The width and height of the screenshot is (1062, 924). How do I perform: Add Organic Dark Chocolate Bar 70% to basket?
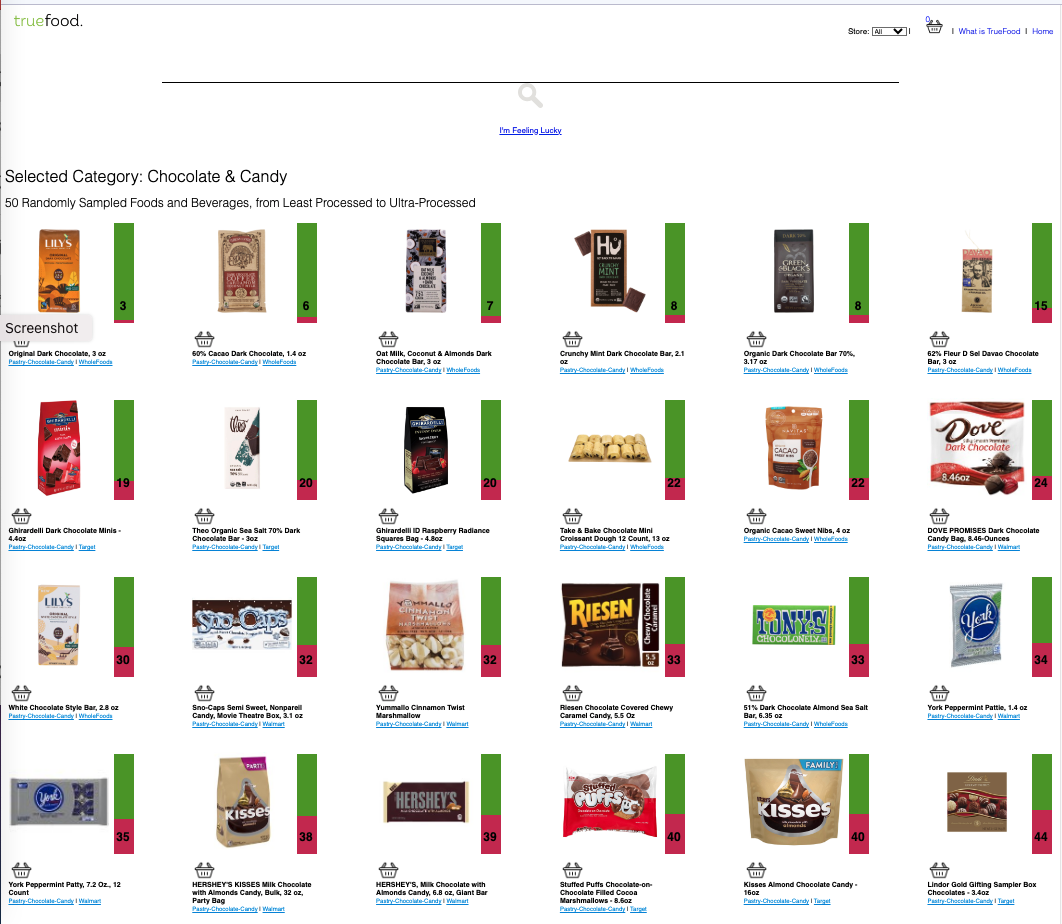(757, 339)
